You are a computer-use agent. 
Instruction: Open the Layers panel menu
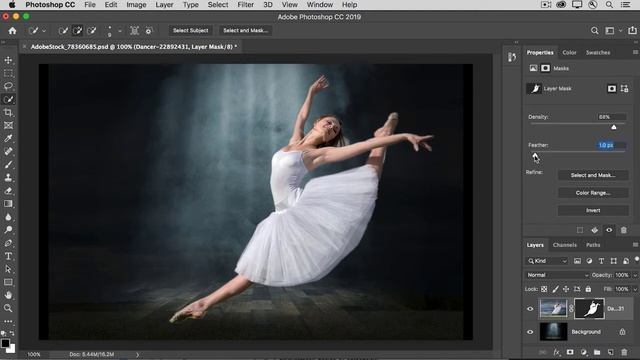point(636,245)
